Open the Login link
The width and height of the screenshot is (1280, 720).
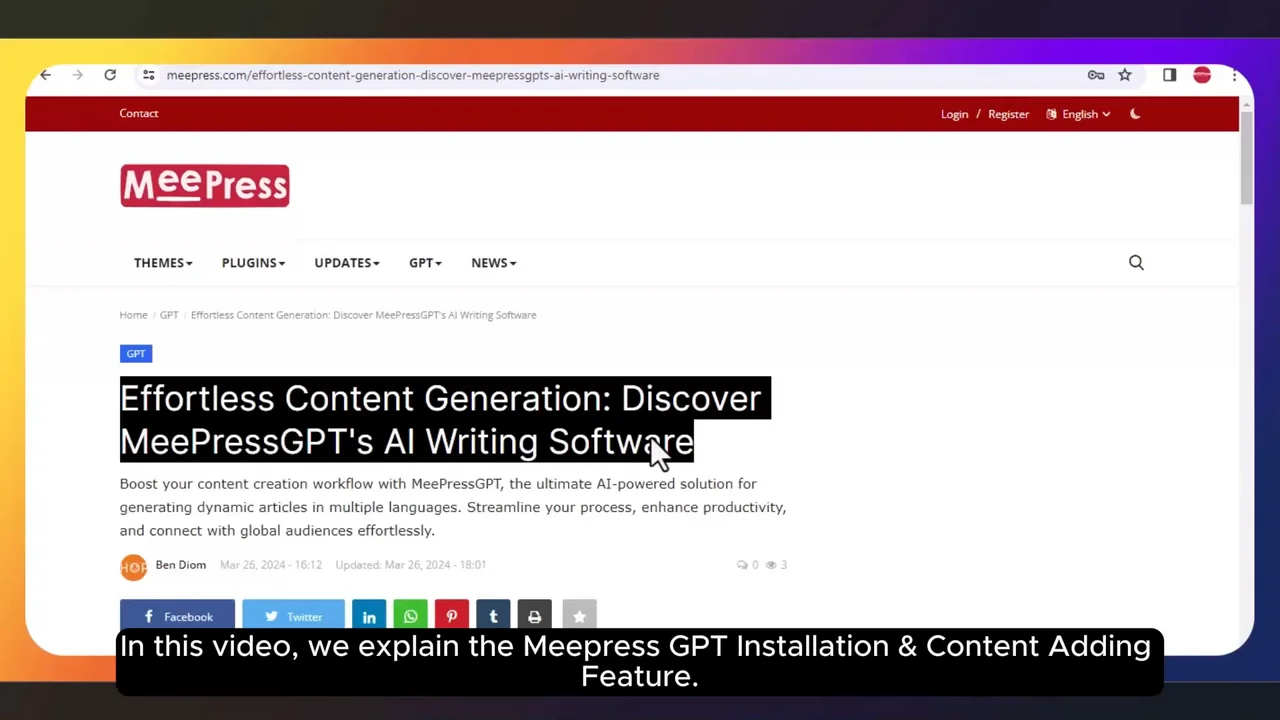pyautogui.click(x=954, y=114)
